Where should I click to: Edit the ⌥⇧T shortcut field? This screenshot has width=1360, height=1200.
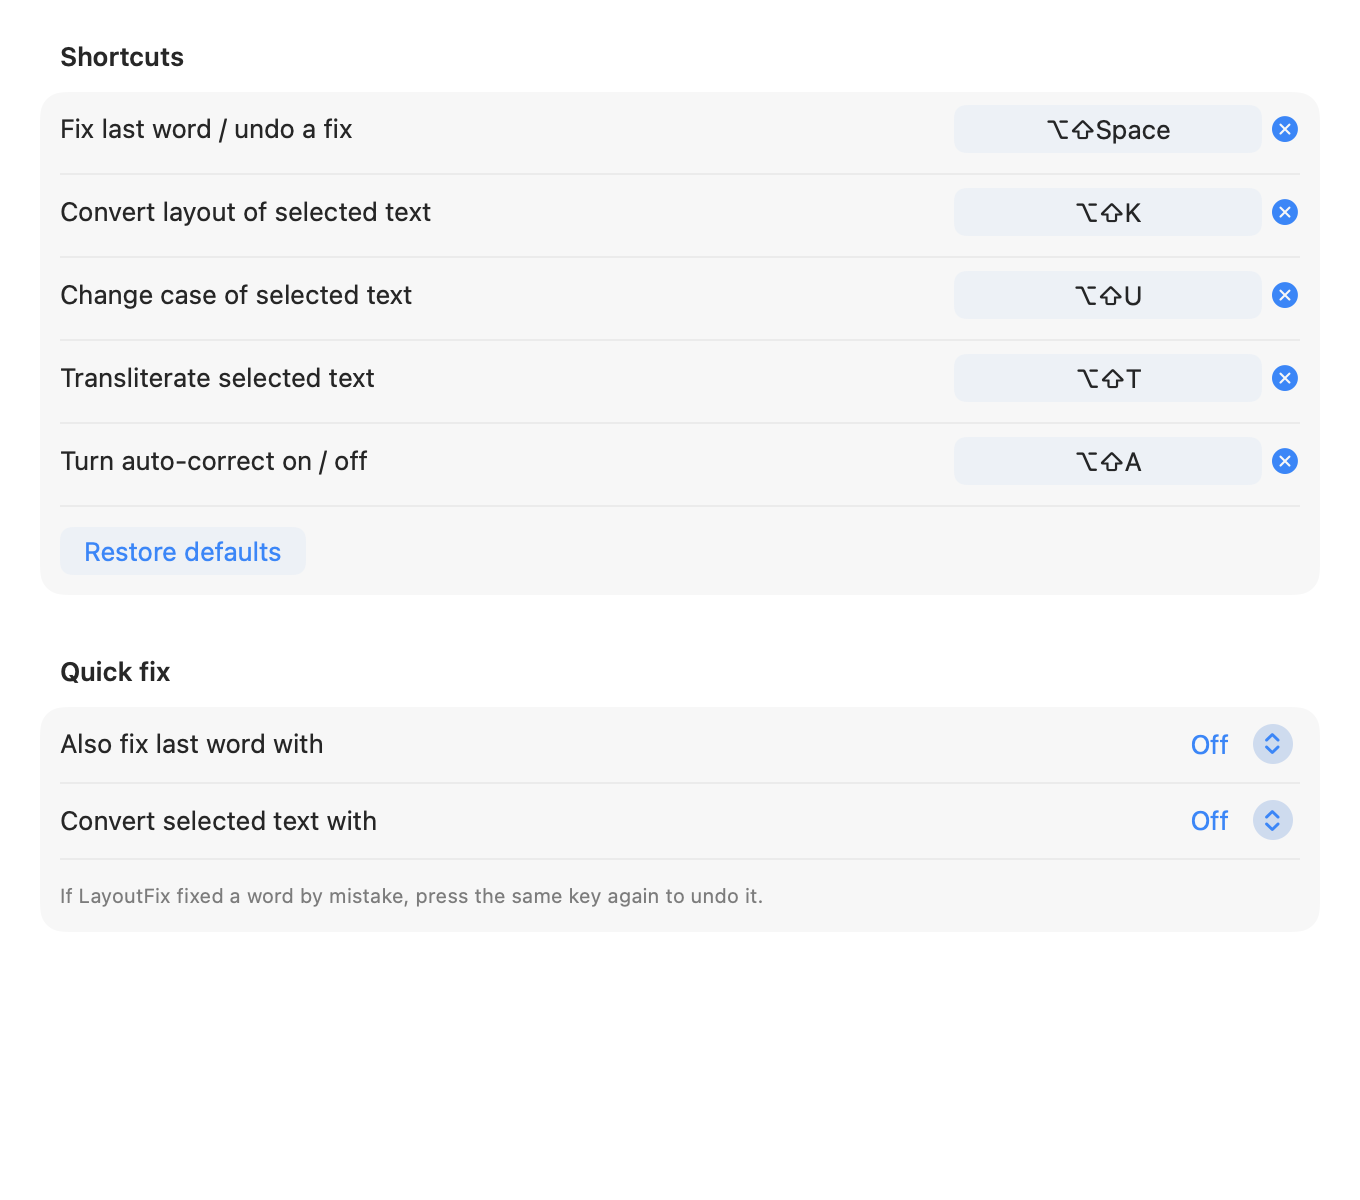pos(1107,378)
